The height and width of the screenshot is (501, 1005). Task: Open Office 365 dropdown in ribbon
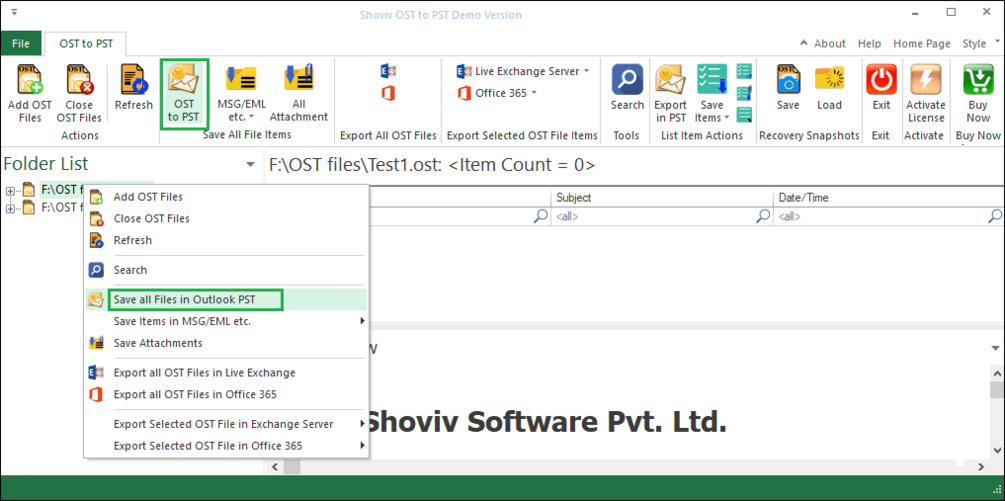click(497, 94)
